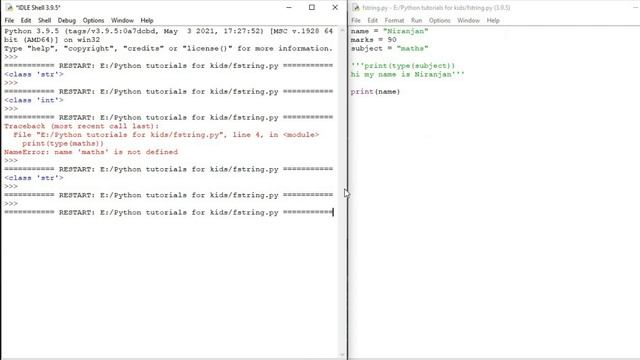This screenshot has height=360, width=640.
Task: Open Debug menu in IDLE Shell
Action: pos(67,20)
